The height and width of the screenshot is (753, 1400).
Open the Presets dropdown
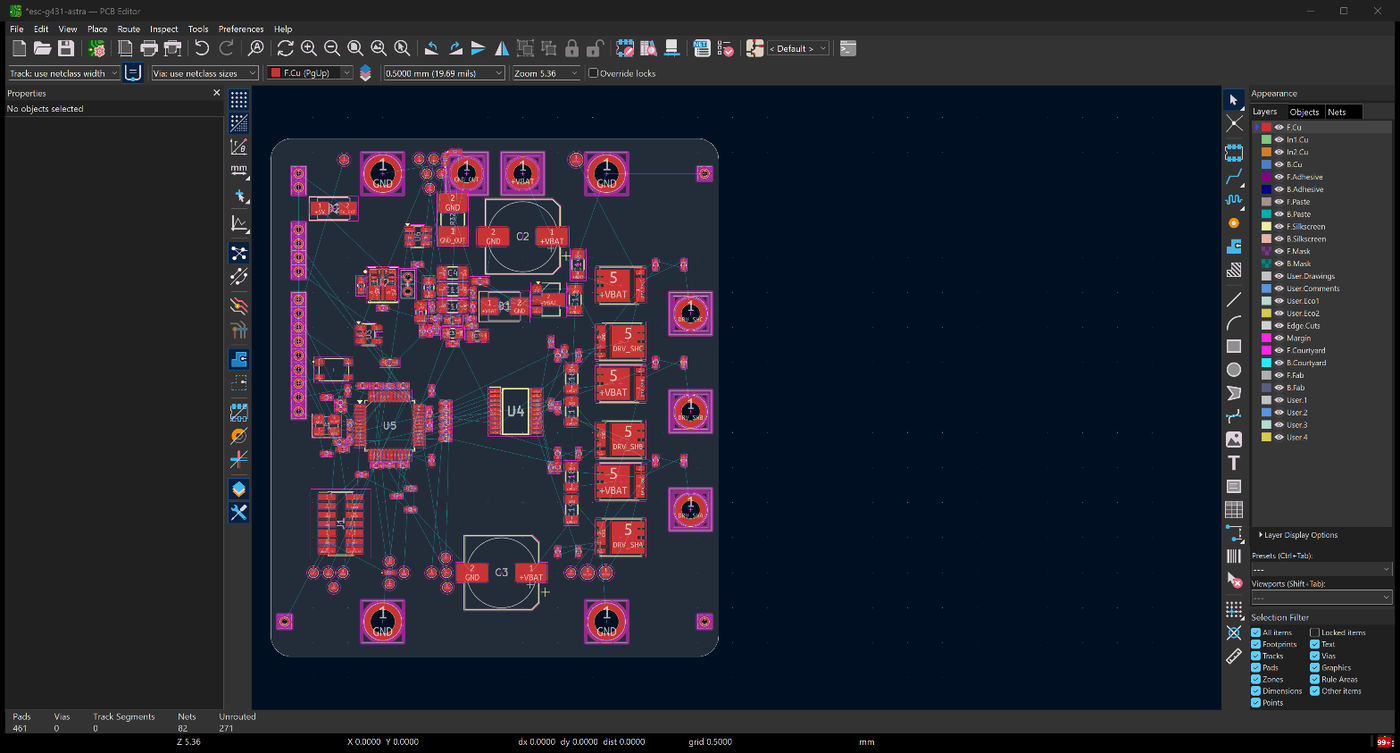[x=1321, y=569]
